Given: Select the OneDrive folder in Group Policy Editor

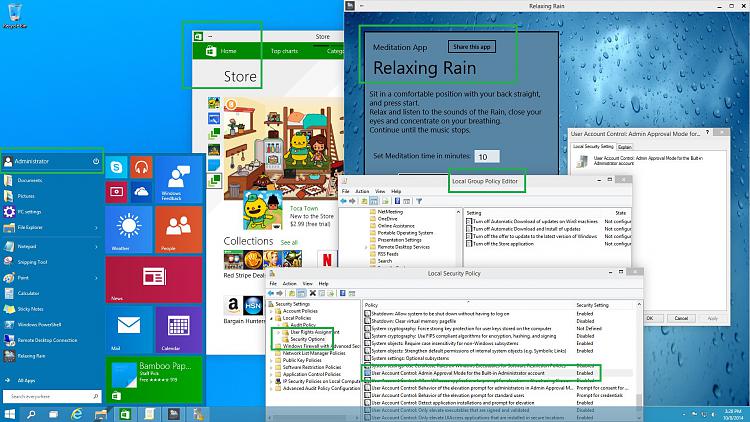Looking at the screenshot, I should coord(388,219).
